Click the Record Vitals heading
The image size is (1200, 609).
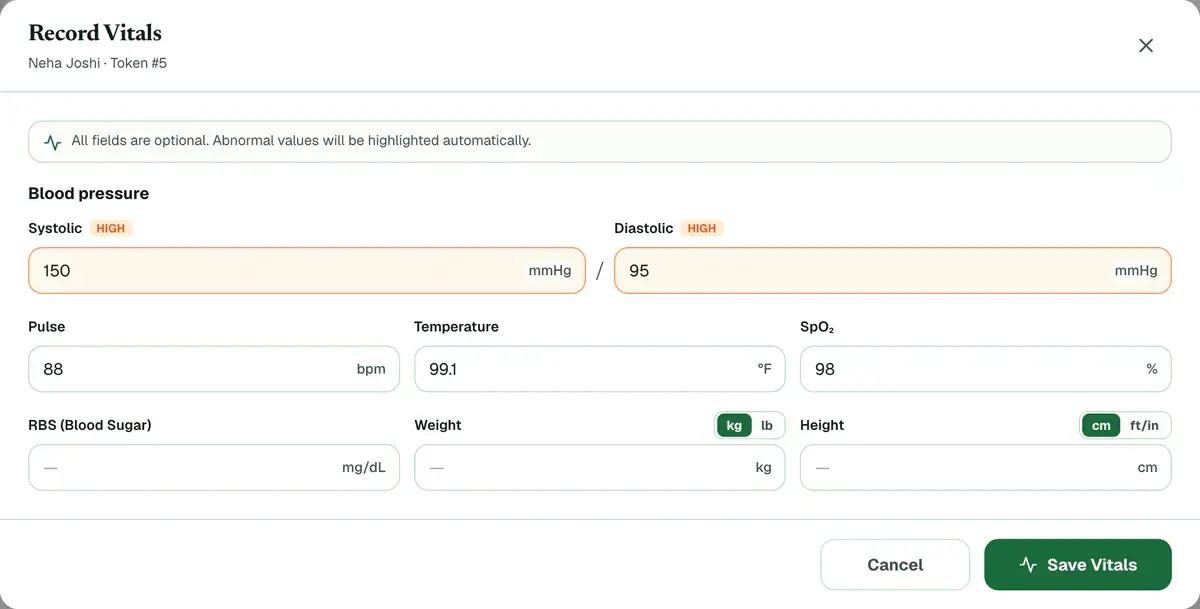click(x=95, y=33)
